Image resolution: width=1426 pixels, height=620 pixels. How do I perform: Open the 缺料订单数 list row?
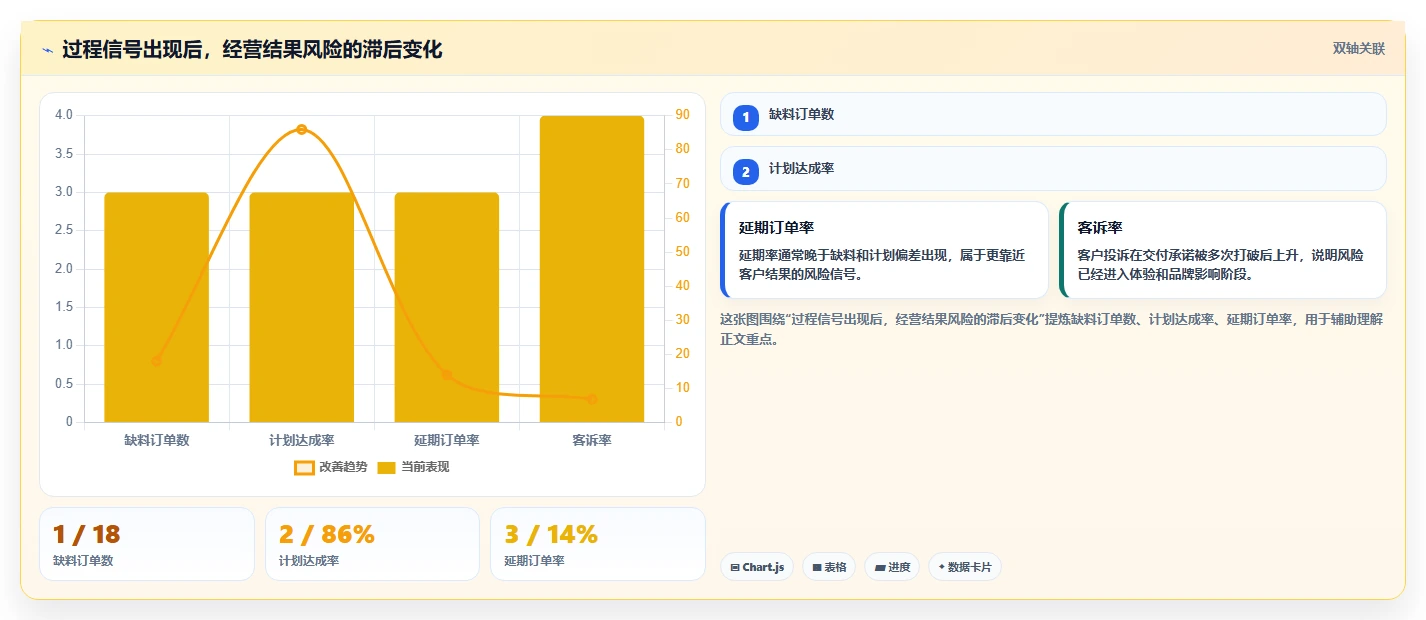[1053, 114]
